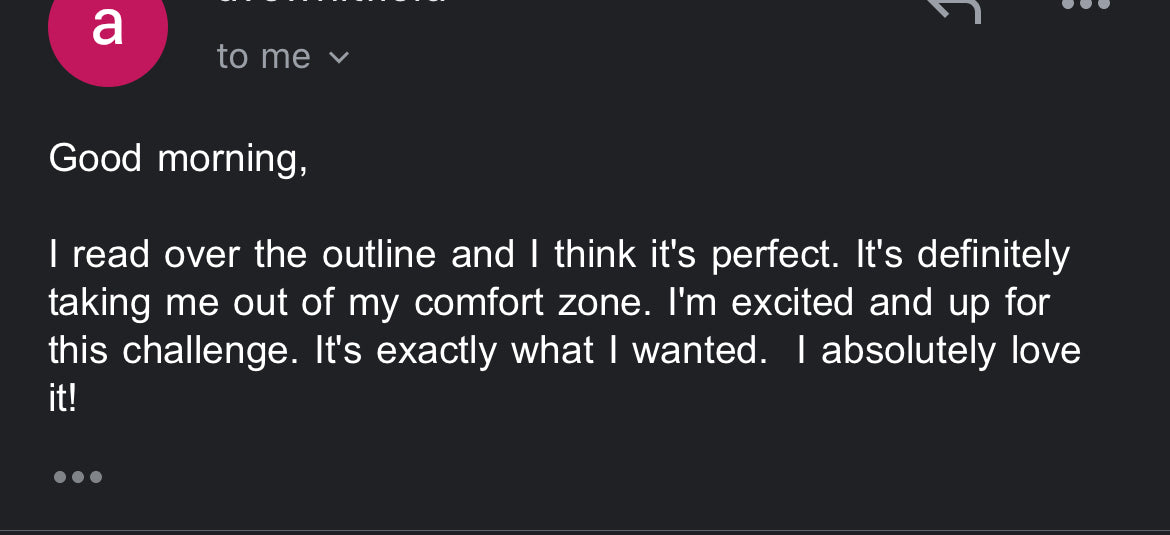This screenshot has width=1170, height=535.
Task: Click the "Good morning," greeting line
Action: 178,158
